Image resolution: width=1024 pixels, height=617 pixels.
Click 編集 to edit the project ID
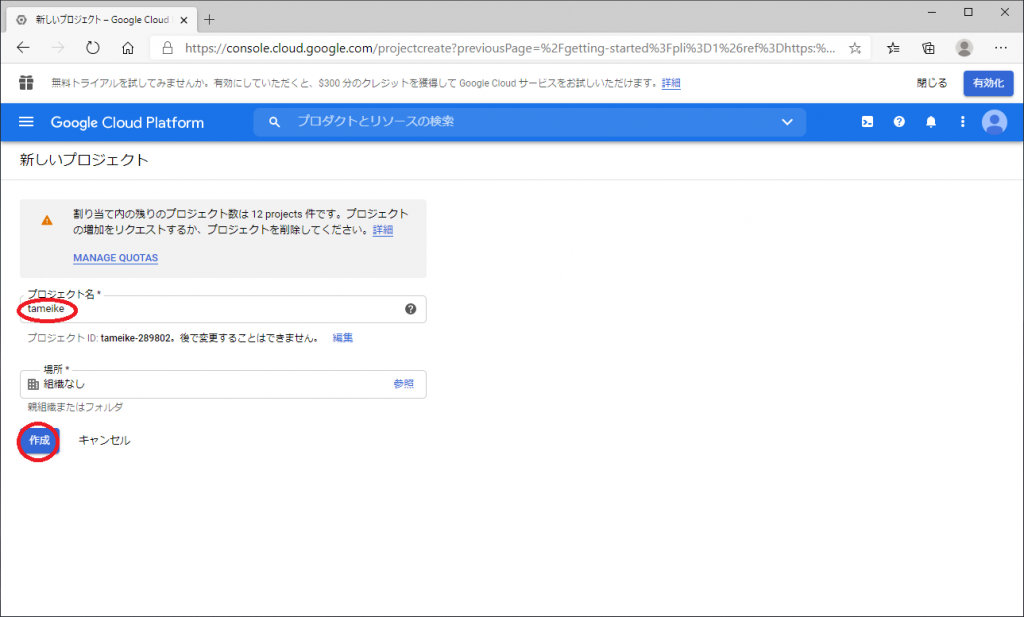(x=342, y=338)
